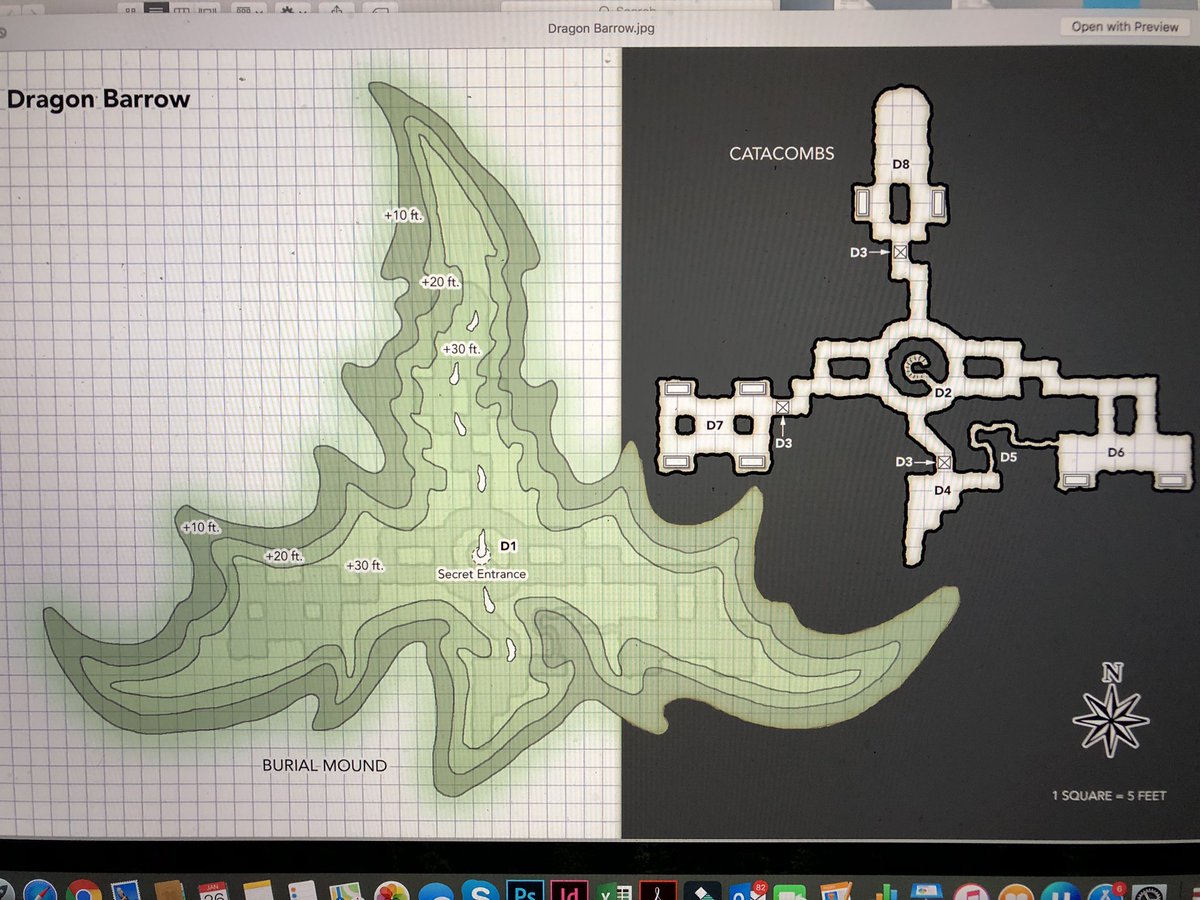Viewport: 1200px width, 900px height.
Task: Launch iTunes from the Dock
Action: point(965,889)
